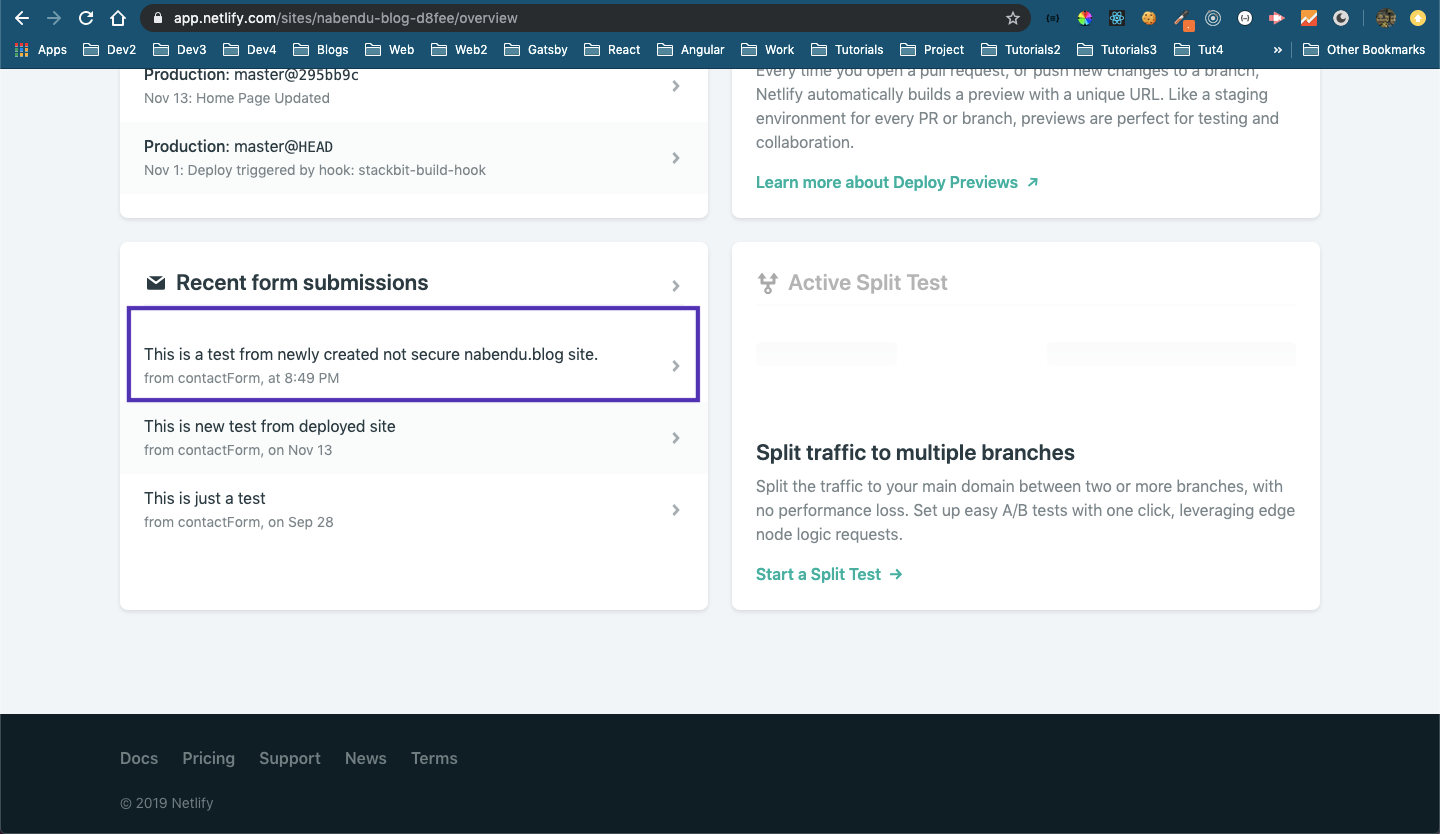The image size is (1440, 834).
Task: Open the Gatsby bookmarks folder
Action: pyautogui.click(x=536, y=49)
